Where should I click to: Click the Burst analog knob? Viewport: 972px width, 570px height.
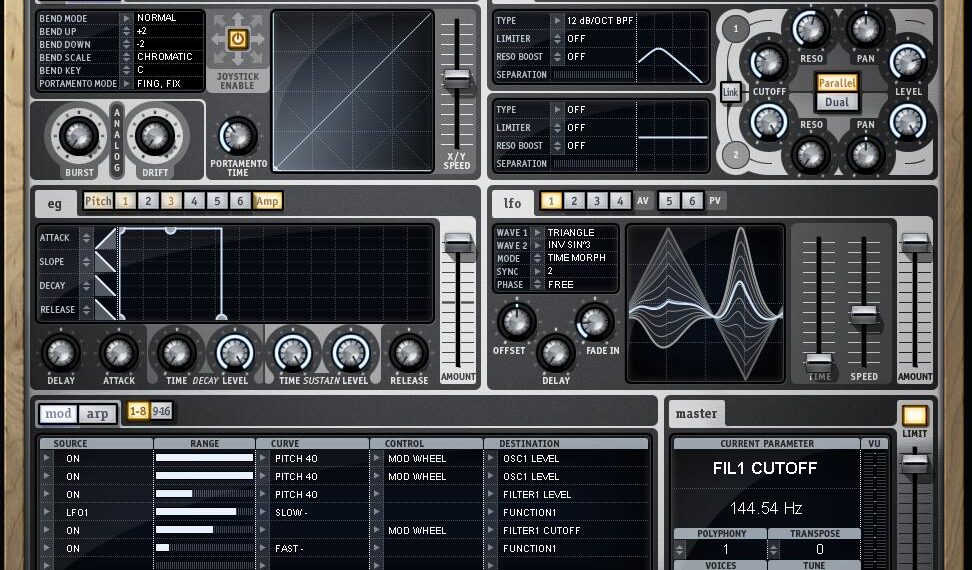point(79,134)
